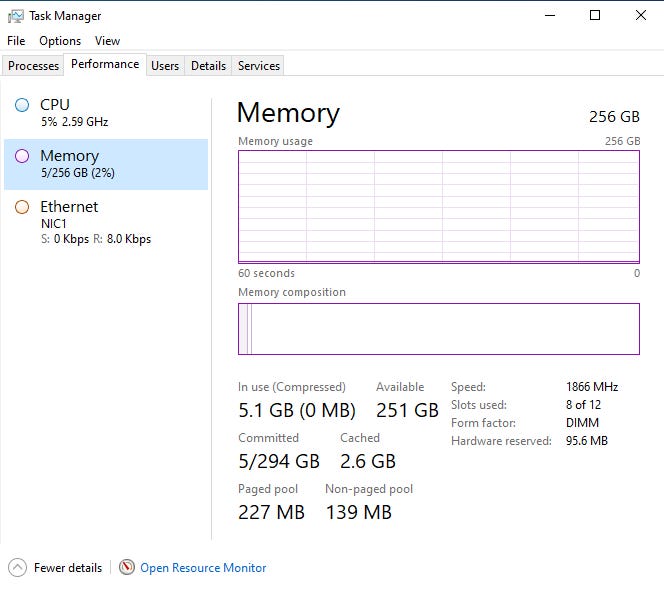Switch to the Services tab

(259, 66)
